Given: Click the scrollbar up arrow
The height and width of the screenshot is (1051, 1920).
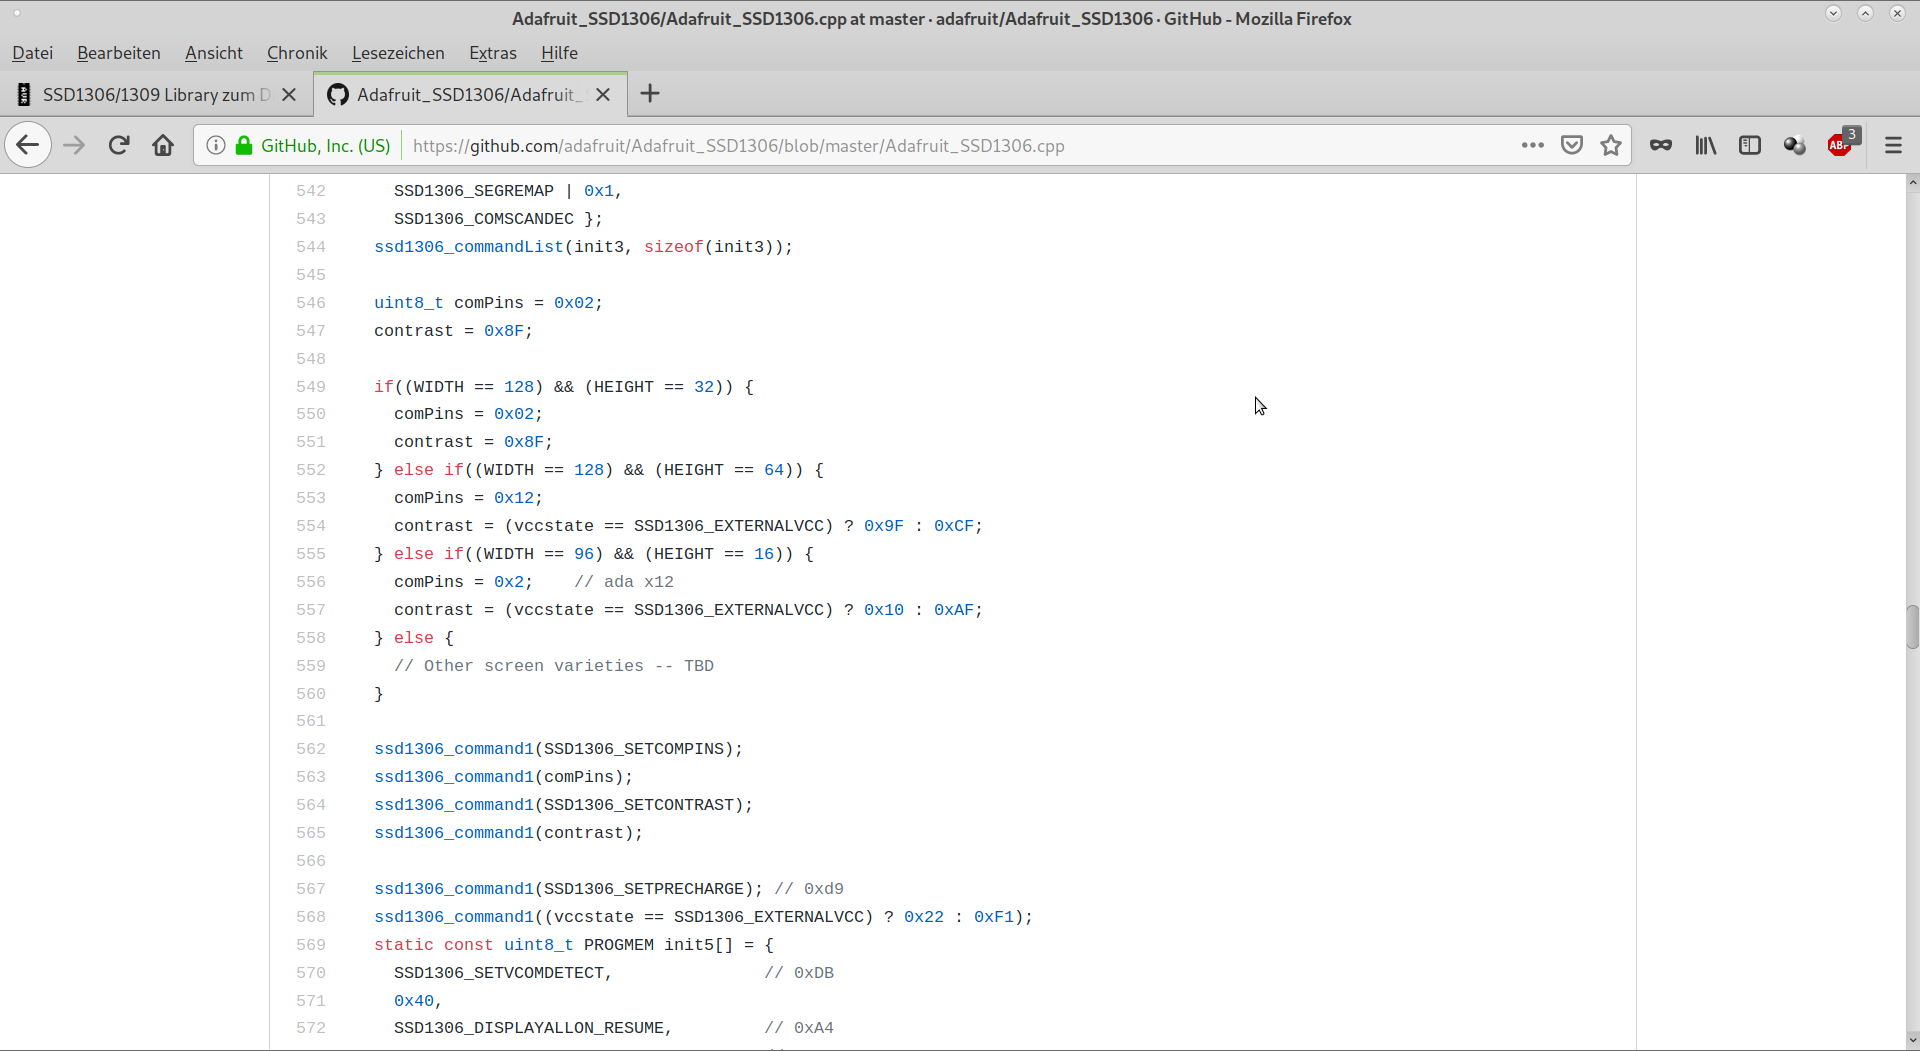Looking at the screenshot, I should (x=1912, y=182).
